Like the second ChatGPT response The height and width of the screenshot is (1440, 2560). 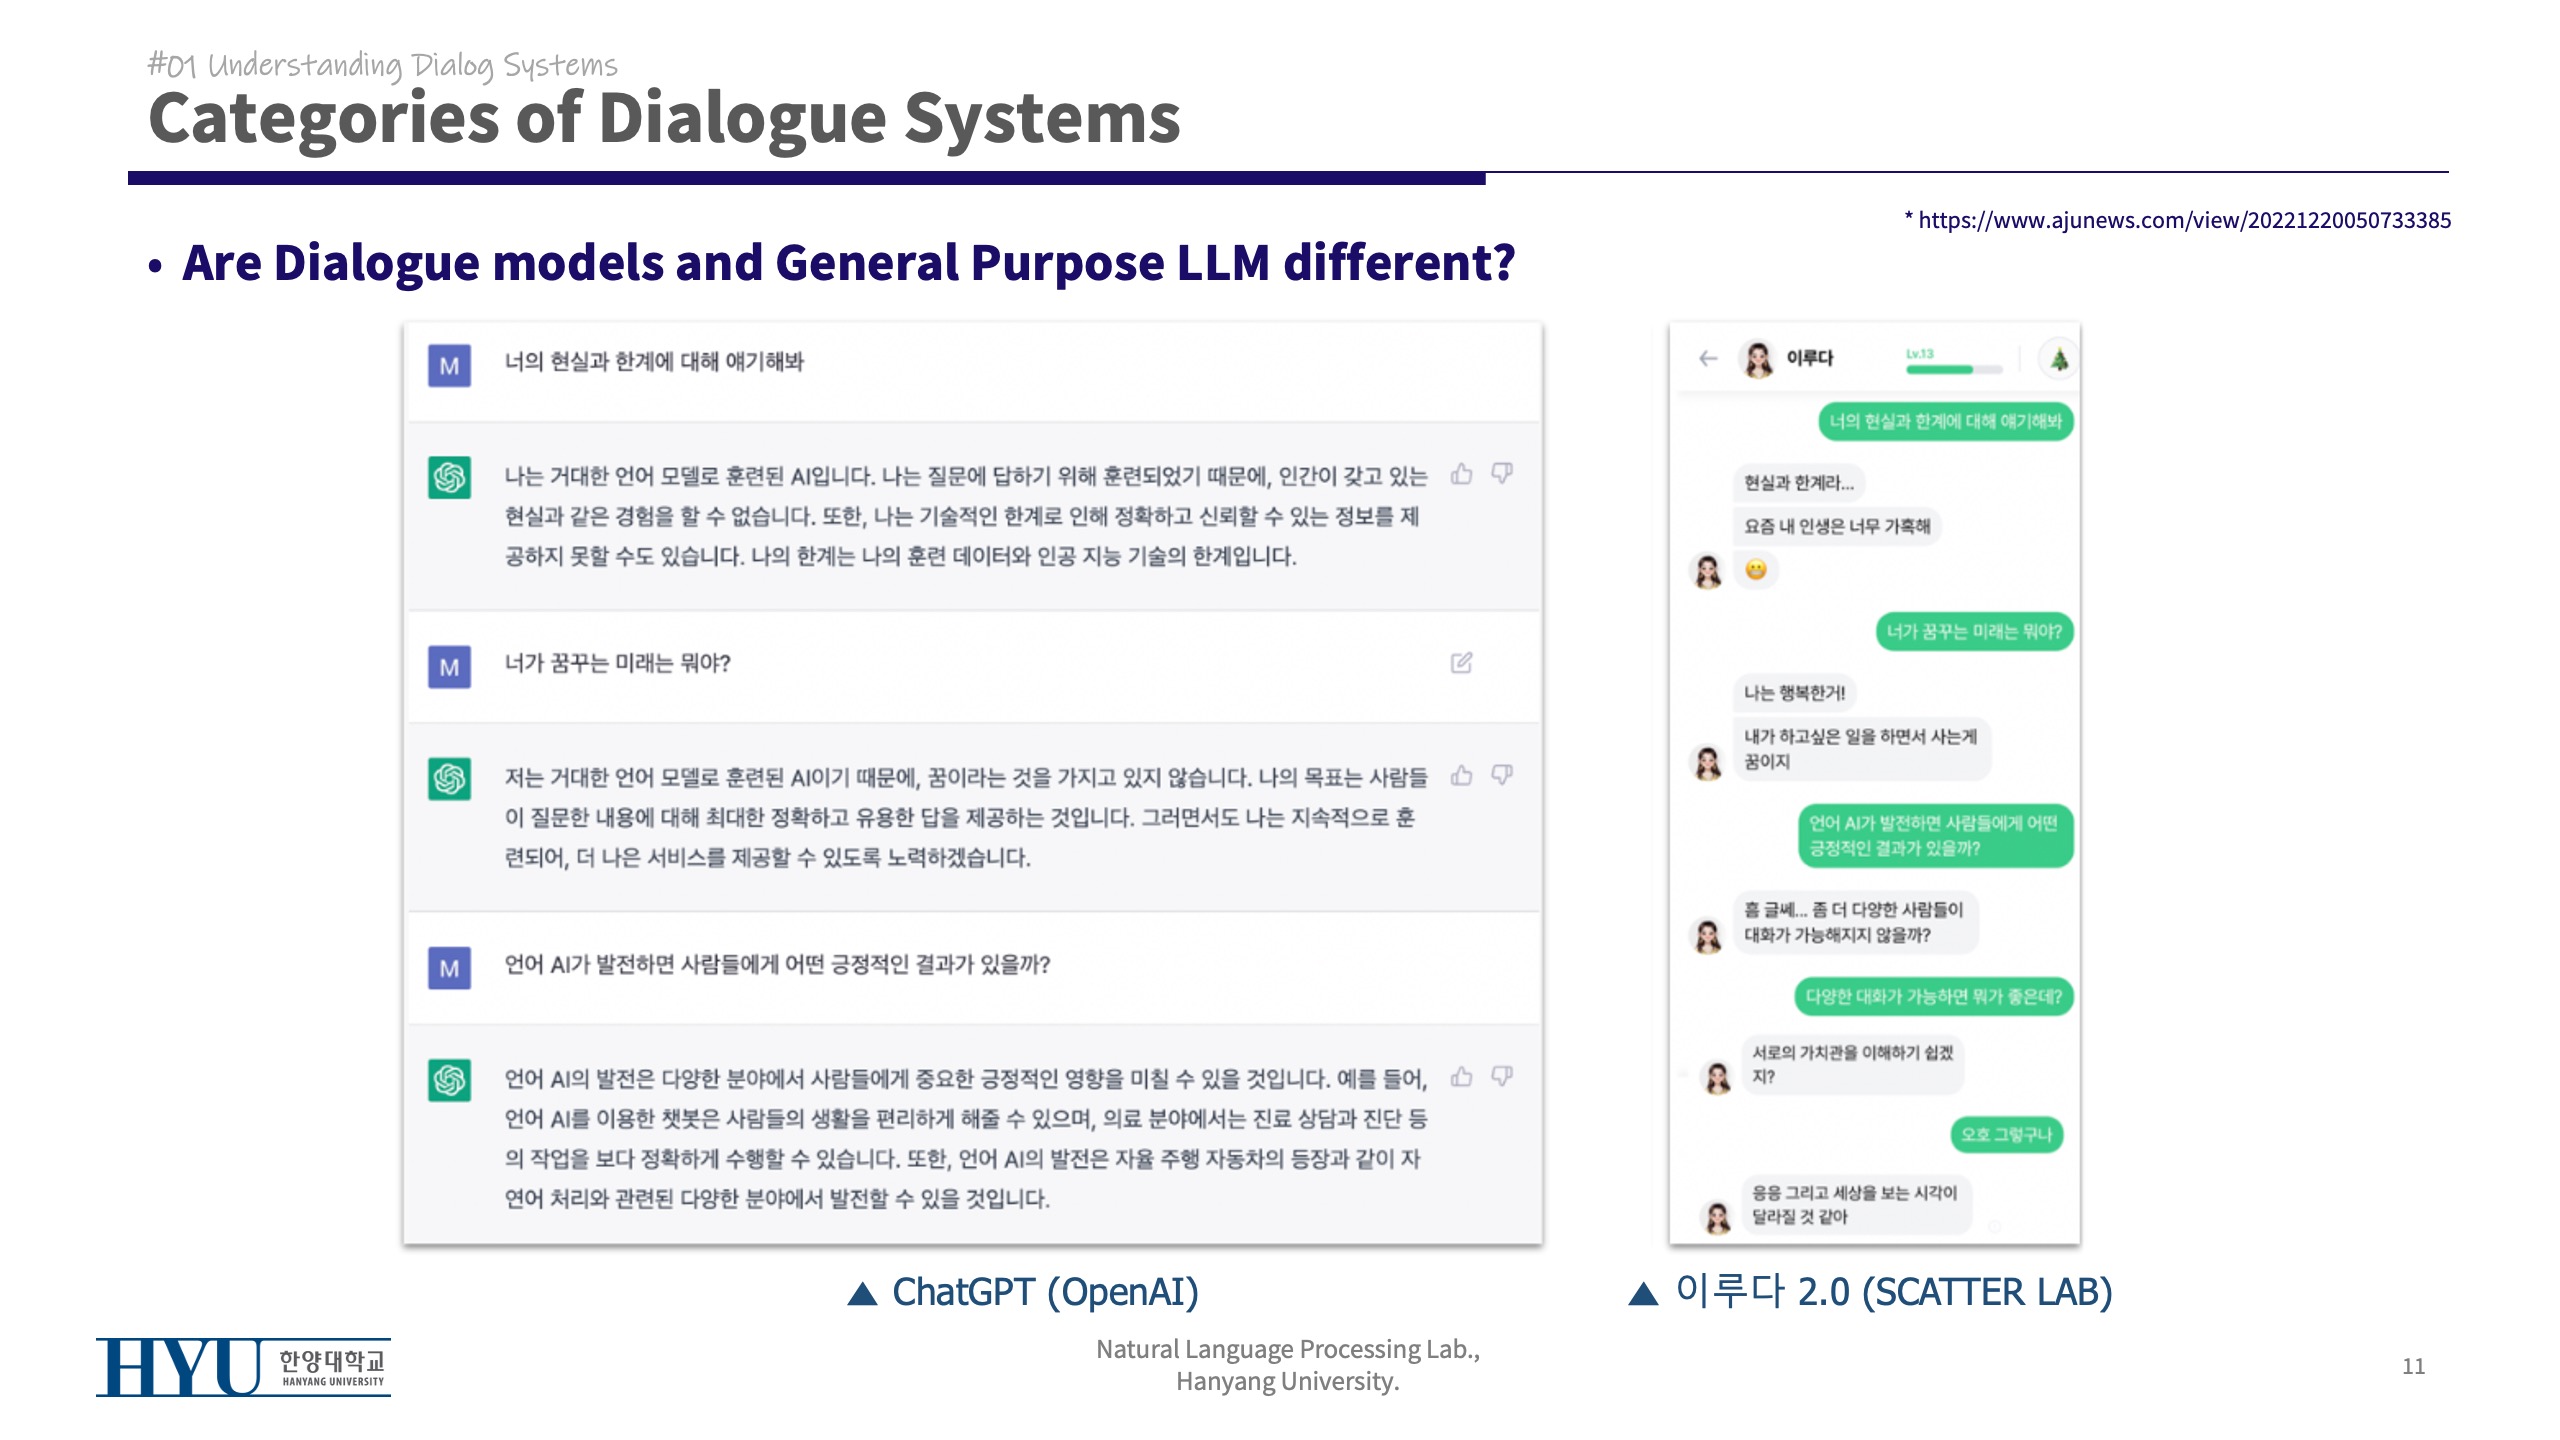point(1462,775)
